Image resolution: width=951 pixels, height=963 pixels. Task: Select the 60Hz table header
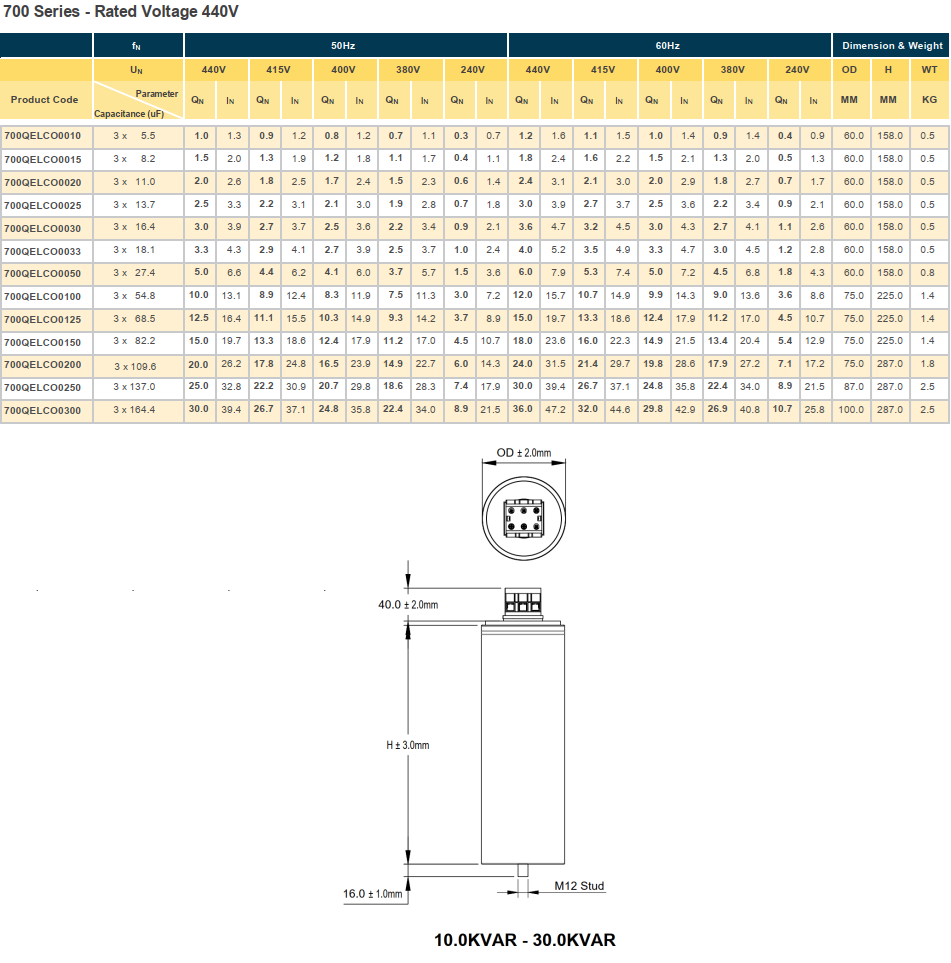coord(668,46)
